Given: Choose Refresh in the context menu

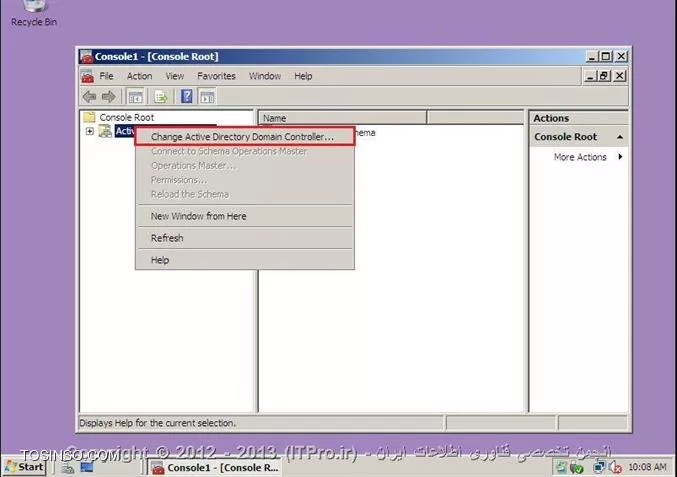Looking at the screenshot, I should click(245, 238).
